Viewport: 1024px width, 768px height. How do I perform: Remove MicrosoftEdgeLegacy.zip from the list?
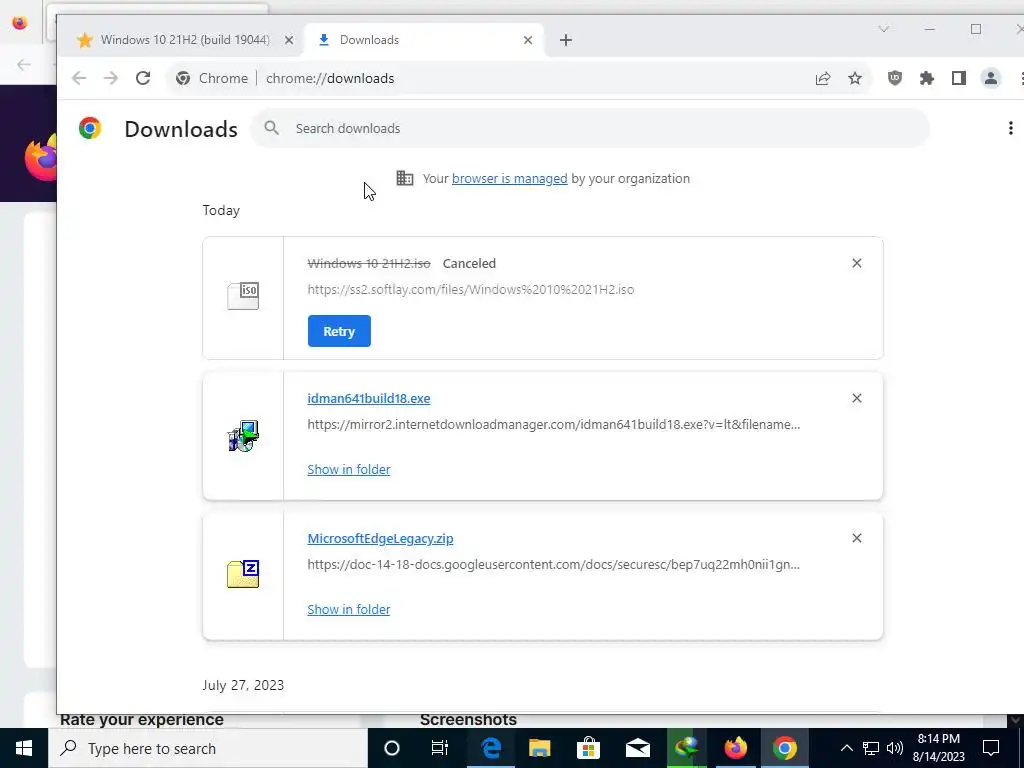click(x=857, y=538)
